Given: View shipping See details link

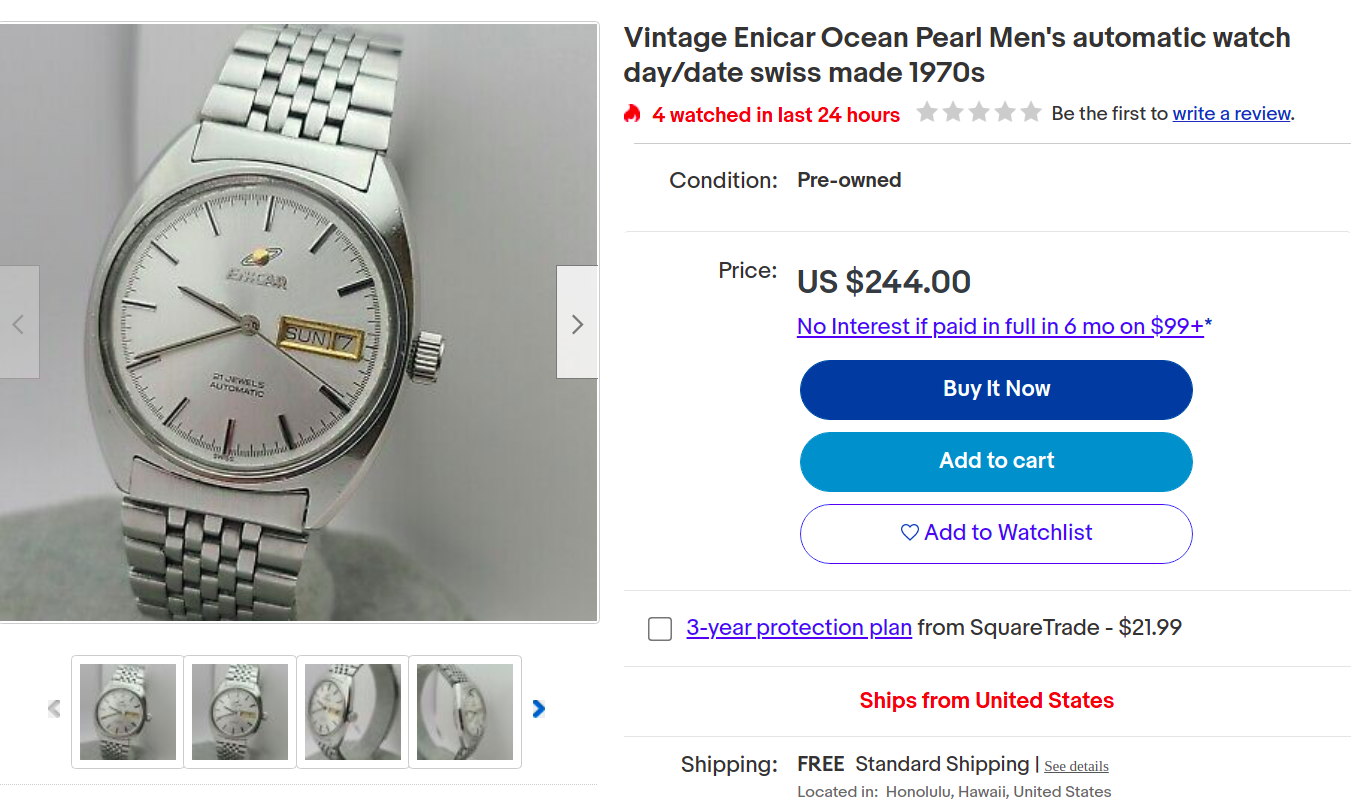Looking at the screenshot, I should coord(1076,766).
